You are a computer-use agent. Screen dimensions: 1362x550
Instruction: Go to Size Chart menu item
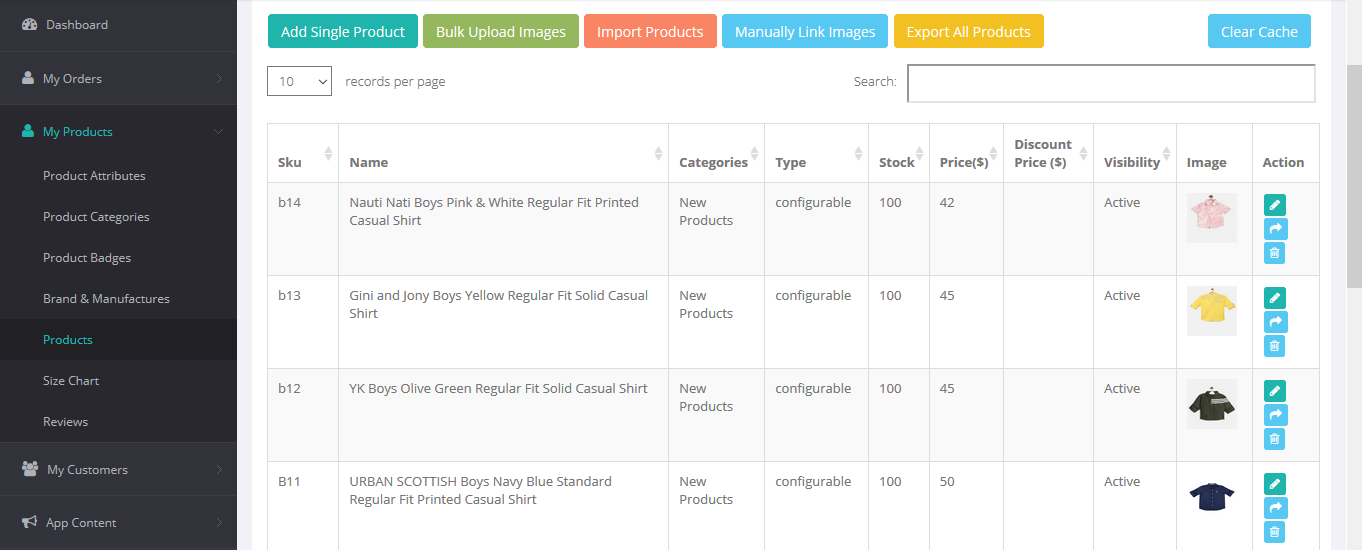[x=71, y=381]
